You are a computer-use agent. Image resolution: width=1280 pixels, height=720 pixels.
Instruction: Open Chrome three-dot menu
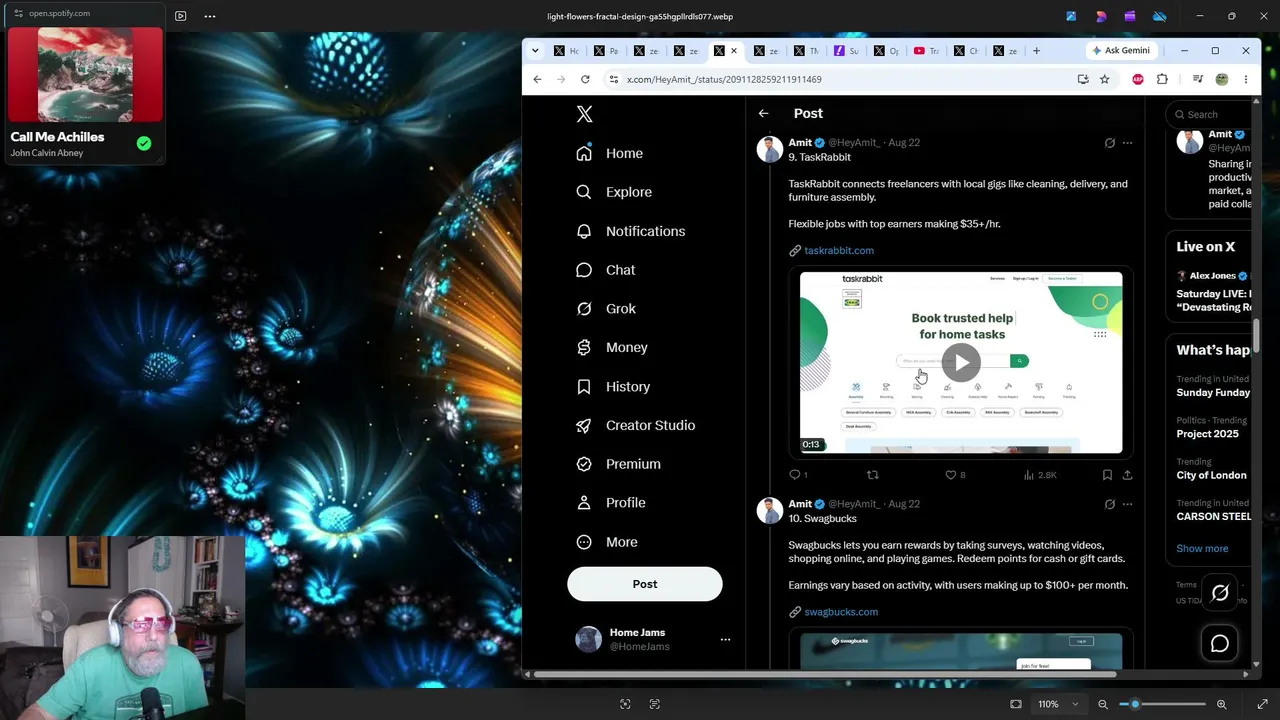tap(1245, 79)
